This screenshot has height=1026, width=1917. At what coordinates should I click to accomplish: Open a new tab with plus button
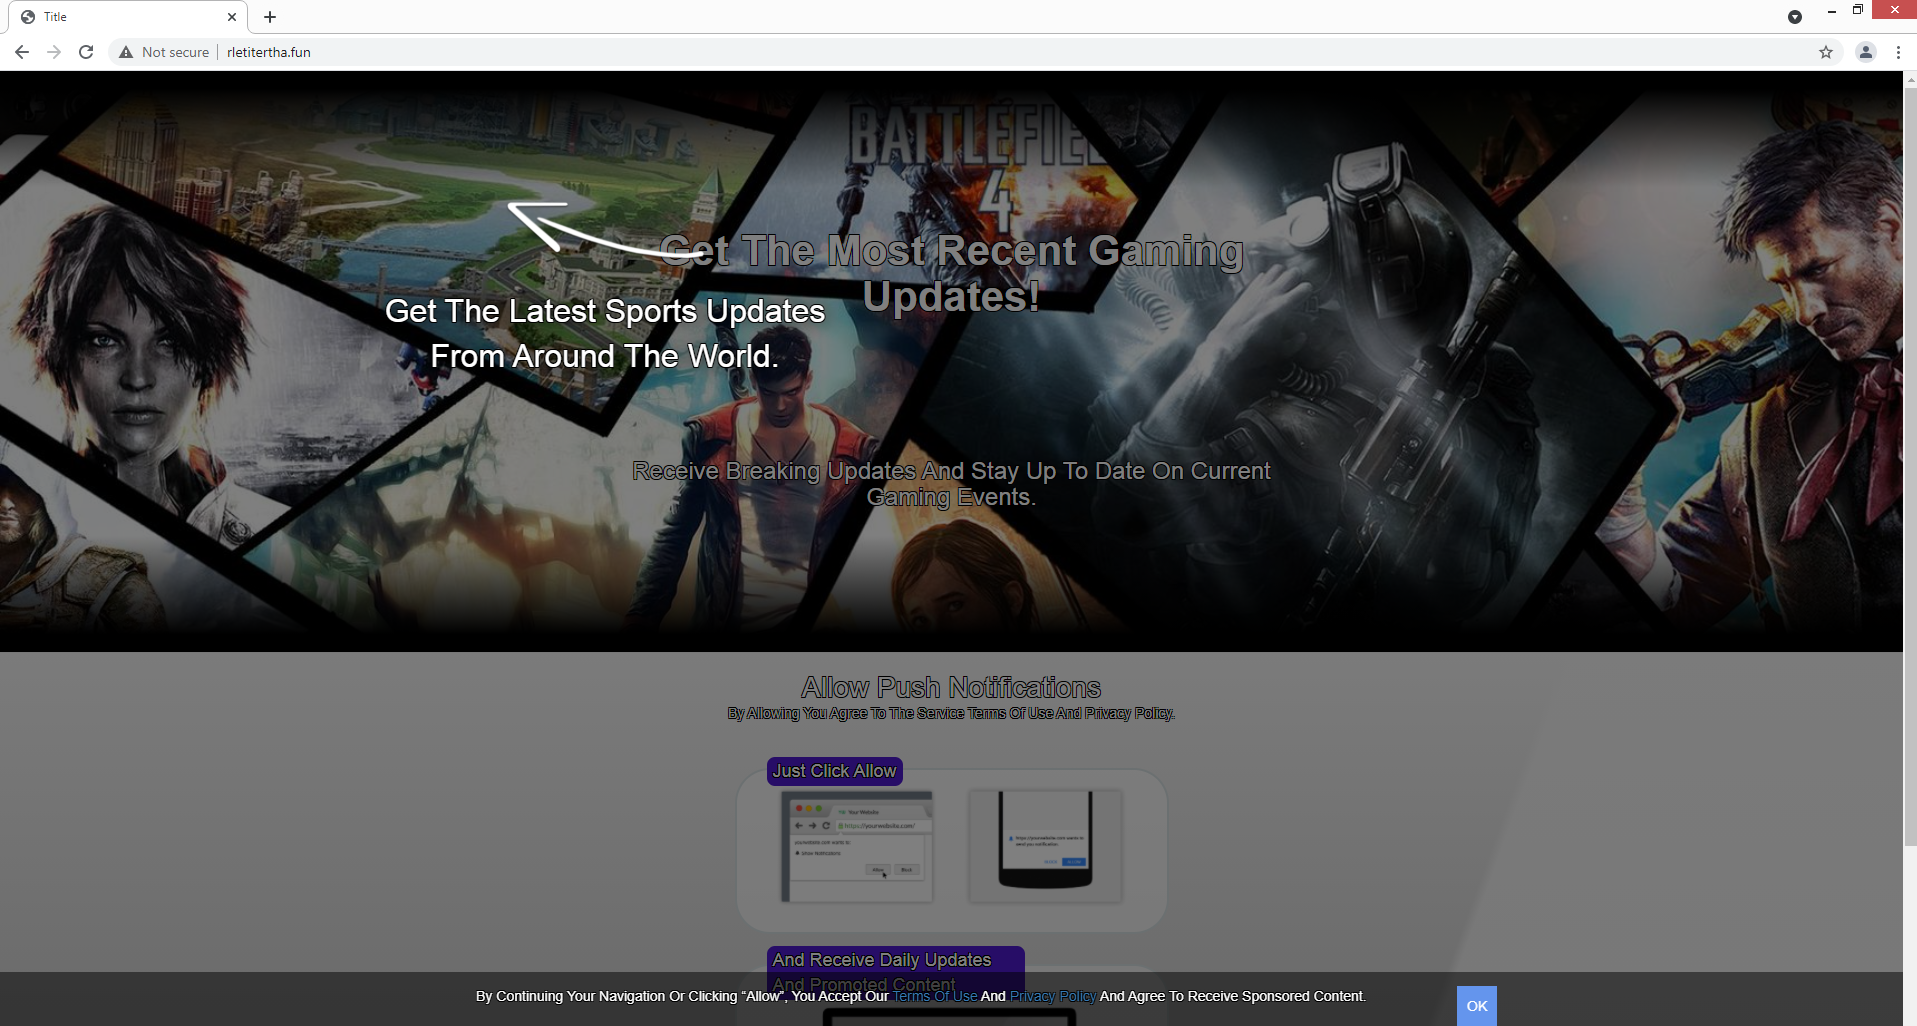click(x=270, y=17)
